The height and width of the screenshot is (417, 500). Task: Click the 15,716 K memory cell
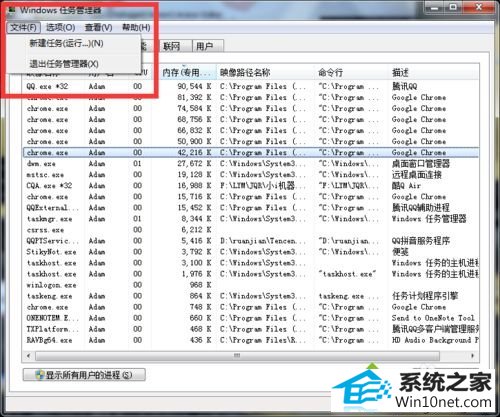[194, 197]
